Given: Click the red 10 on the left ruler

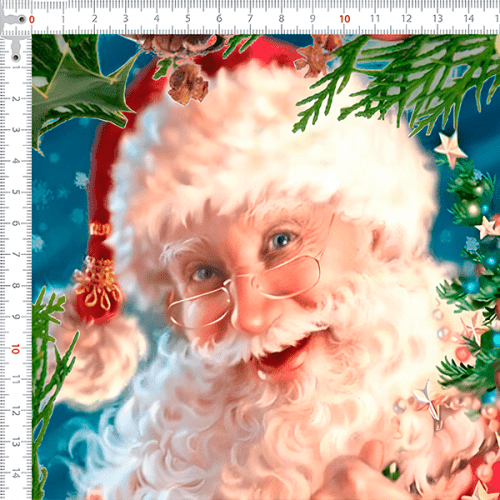Looking at the screenshot, I should coord(15,349).
